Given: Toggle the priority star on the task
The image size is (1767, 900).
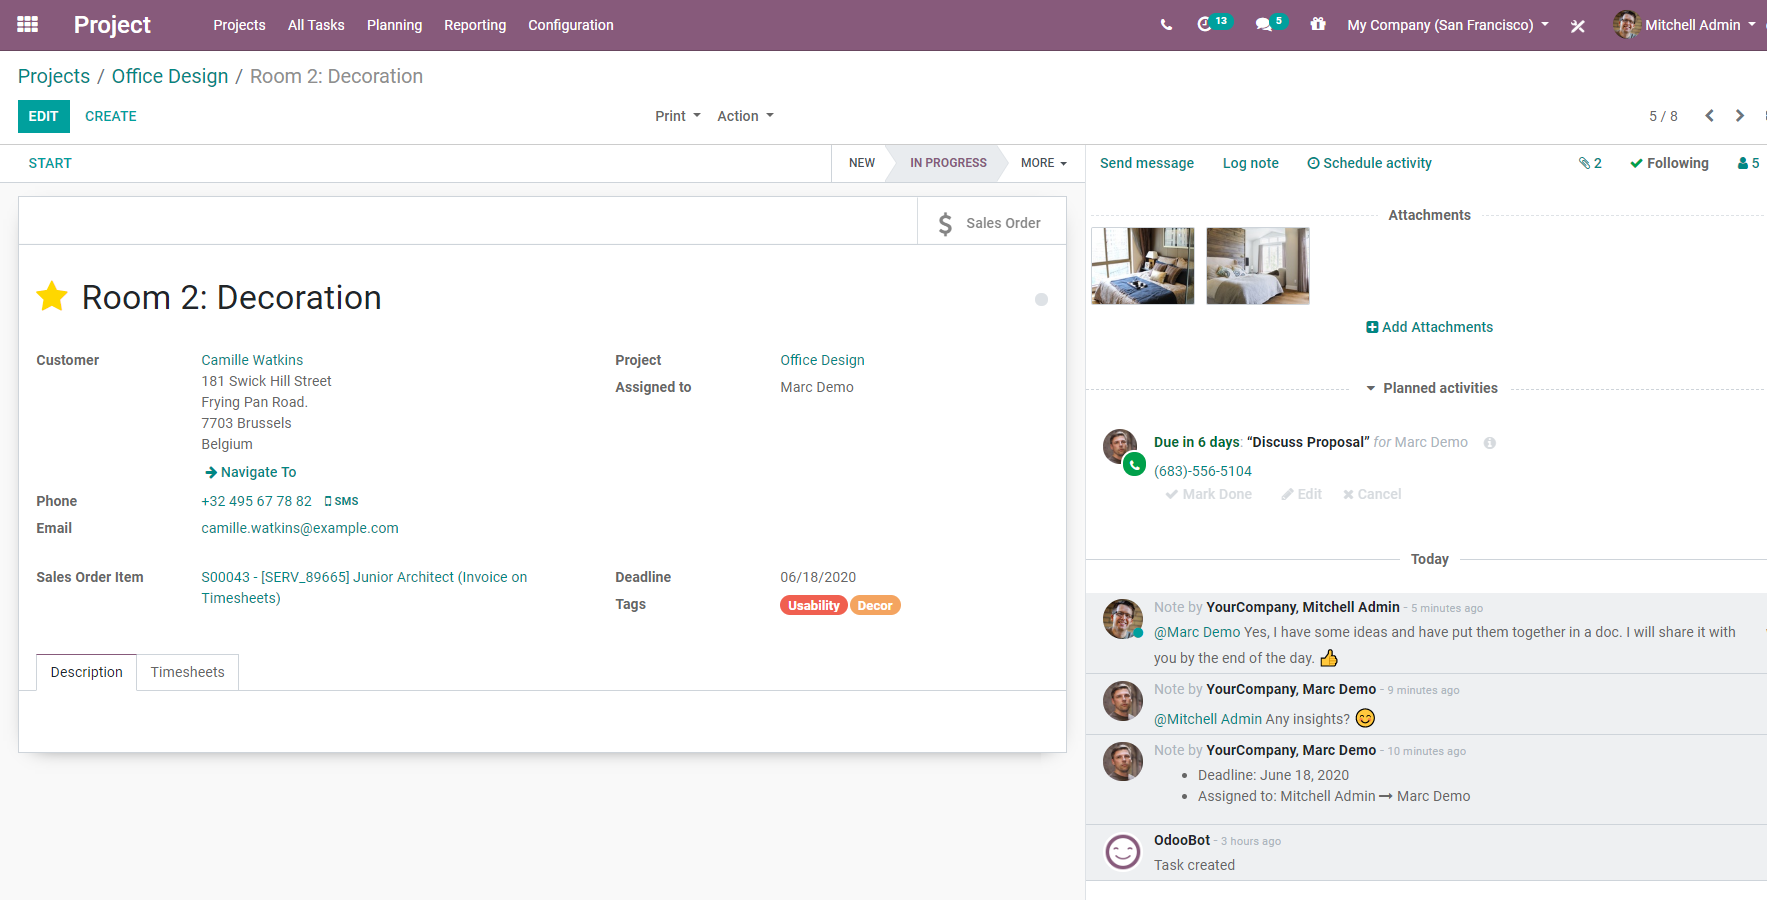Looking at the screenshot, I should 52,297.
